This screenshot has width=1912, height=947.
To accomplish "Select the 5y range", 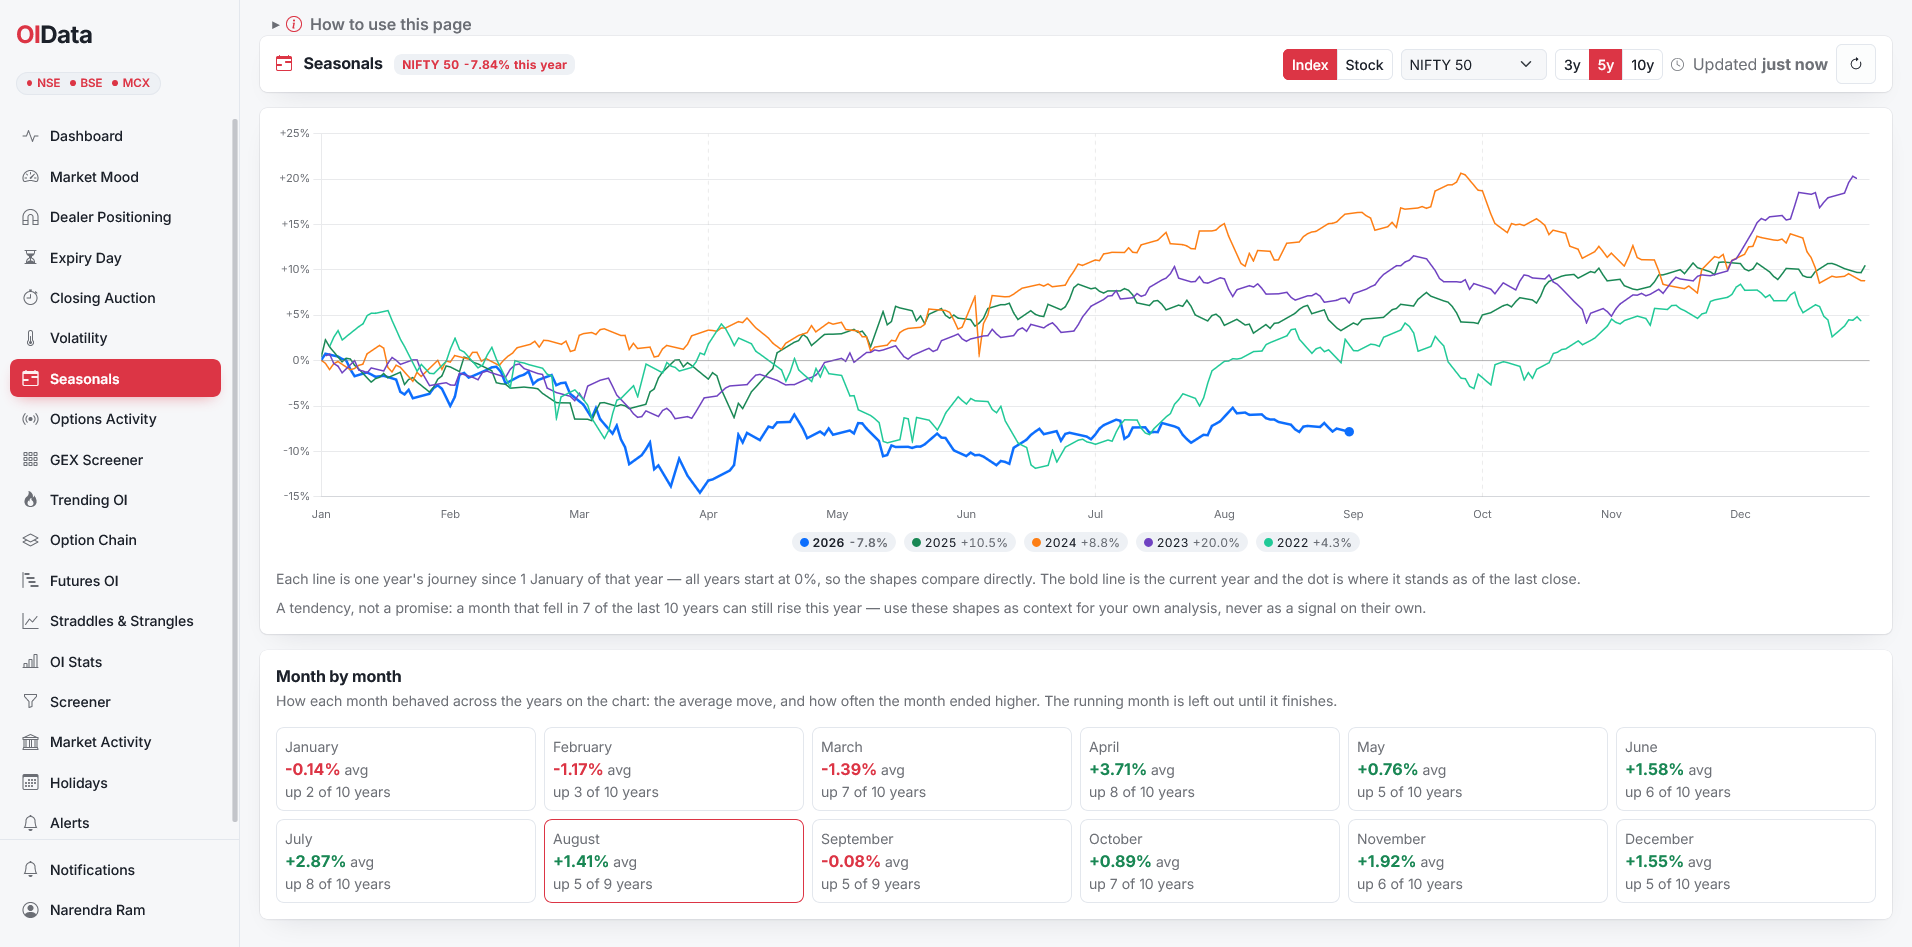I will coord(1606,65).
